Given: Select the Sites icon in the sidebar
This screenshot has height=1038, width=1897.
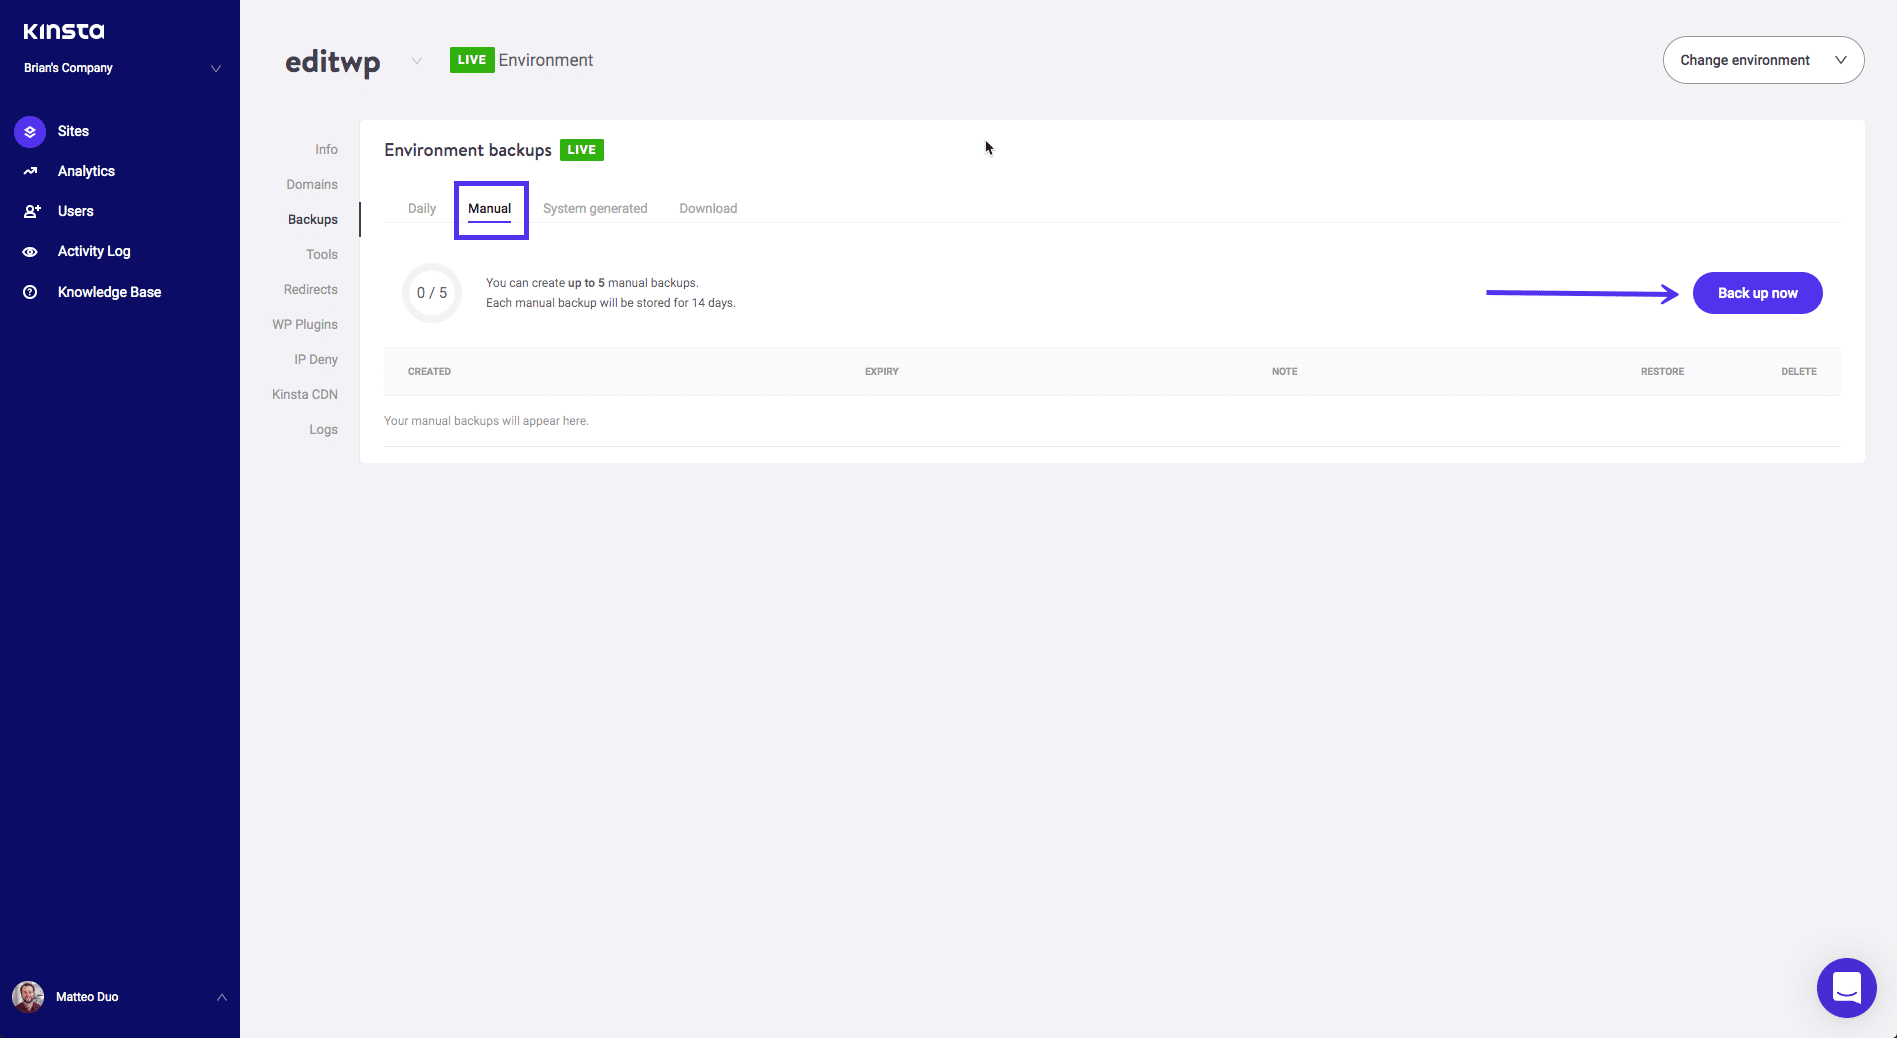Looking at the screenshot, I should pos(29,131).
